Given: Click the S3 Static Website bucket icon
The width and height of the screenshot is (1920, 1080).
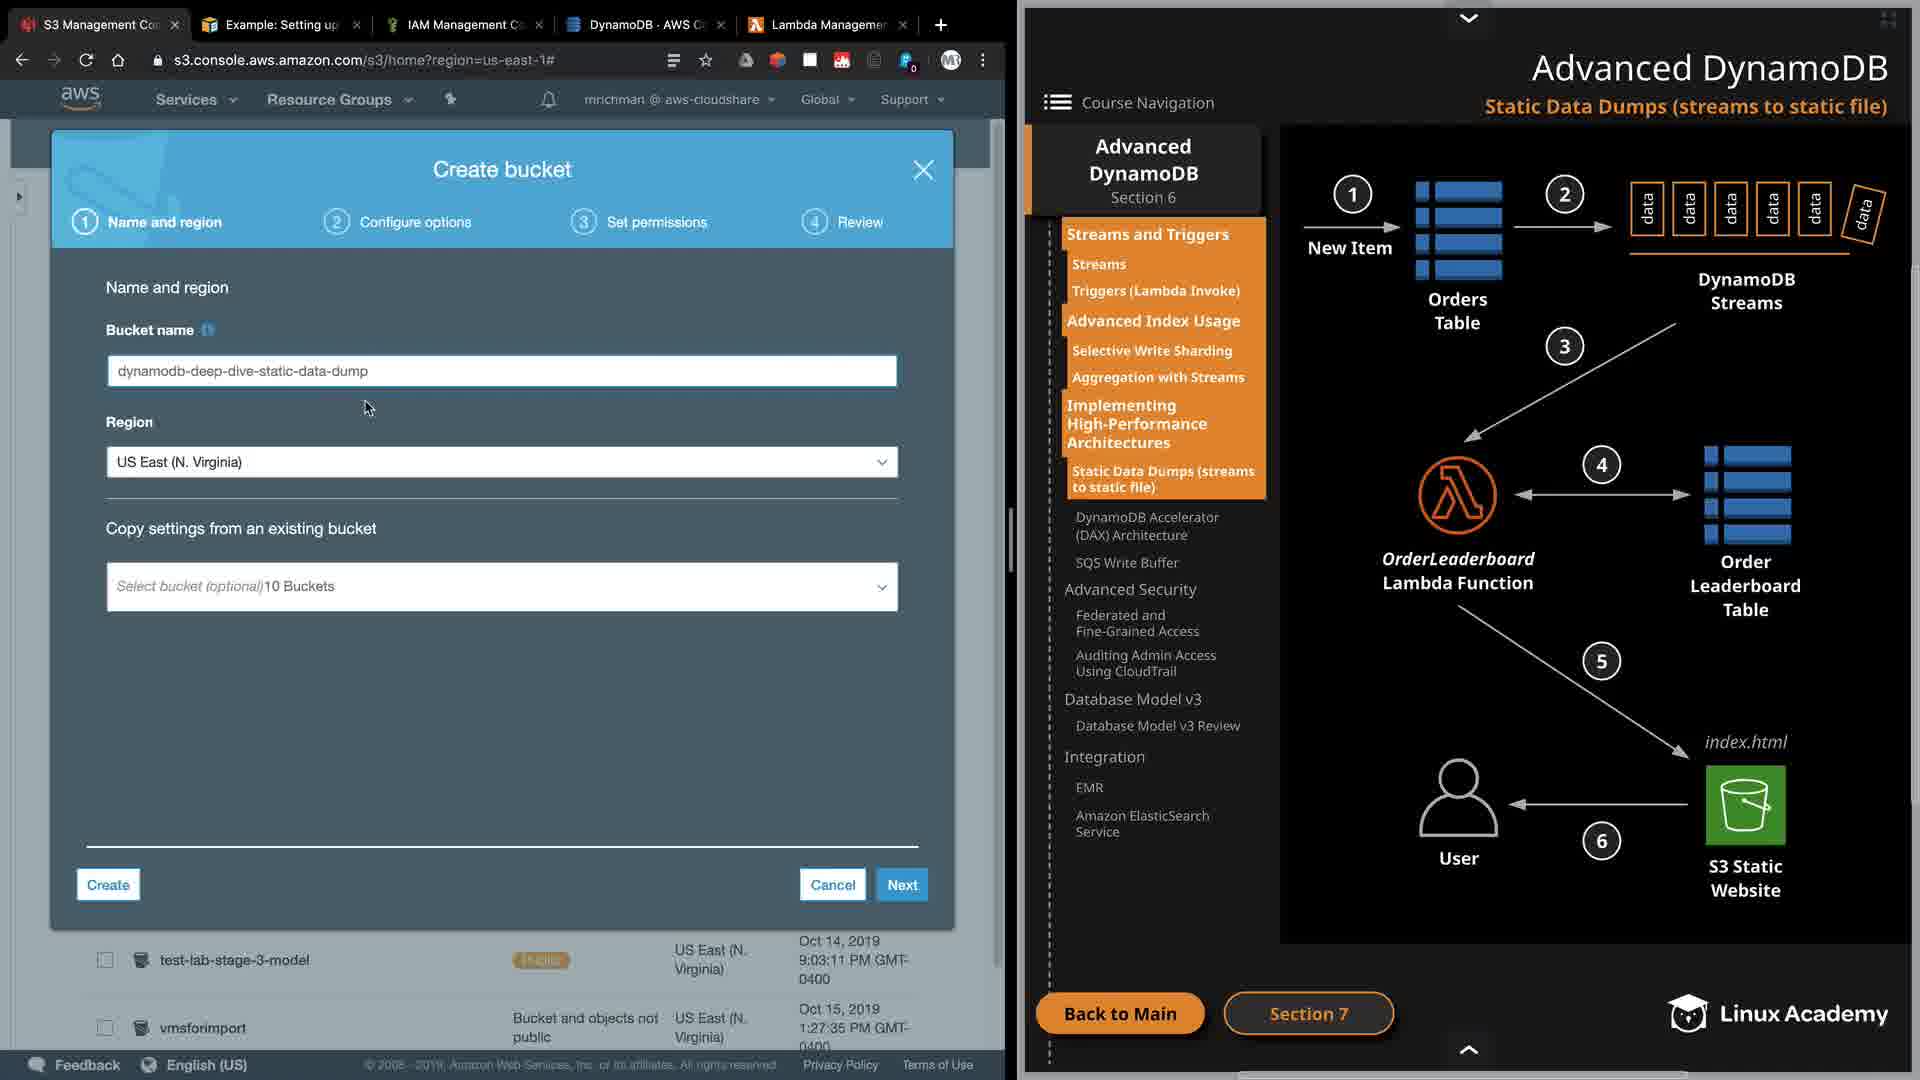Looking at the screenshot, I should pos(1745,805).
